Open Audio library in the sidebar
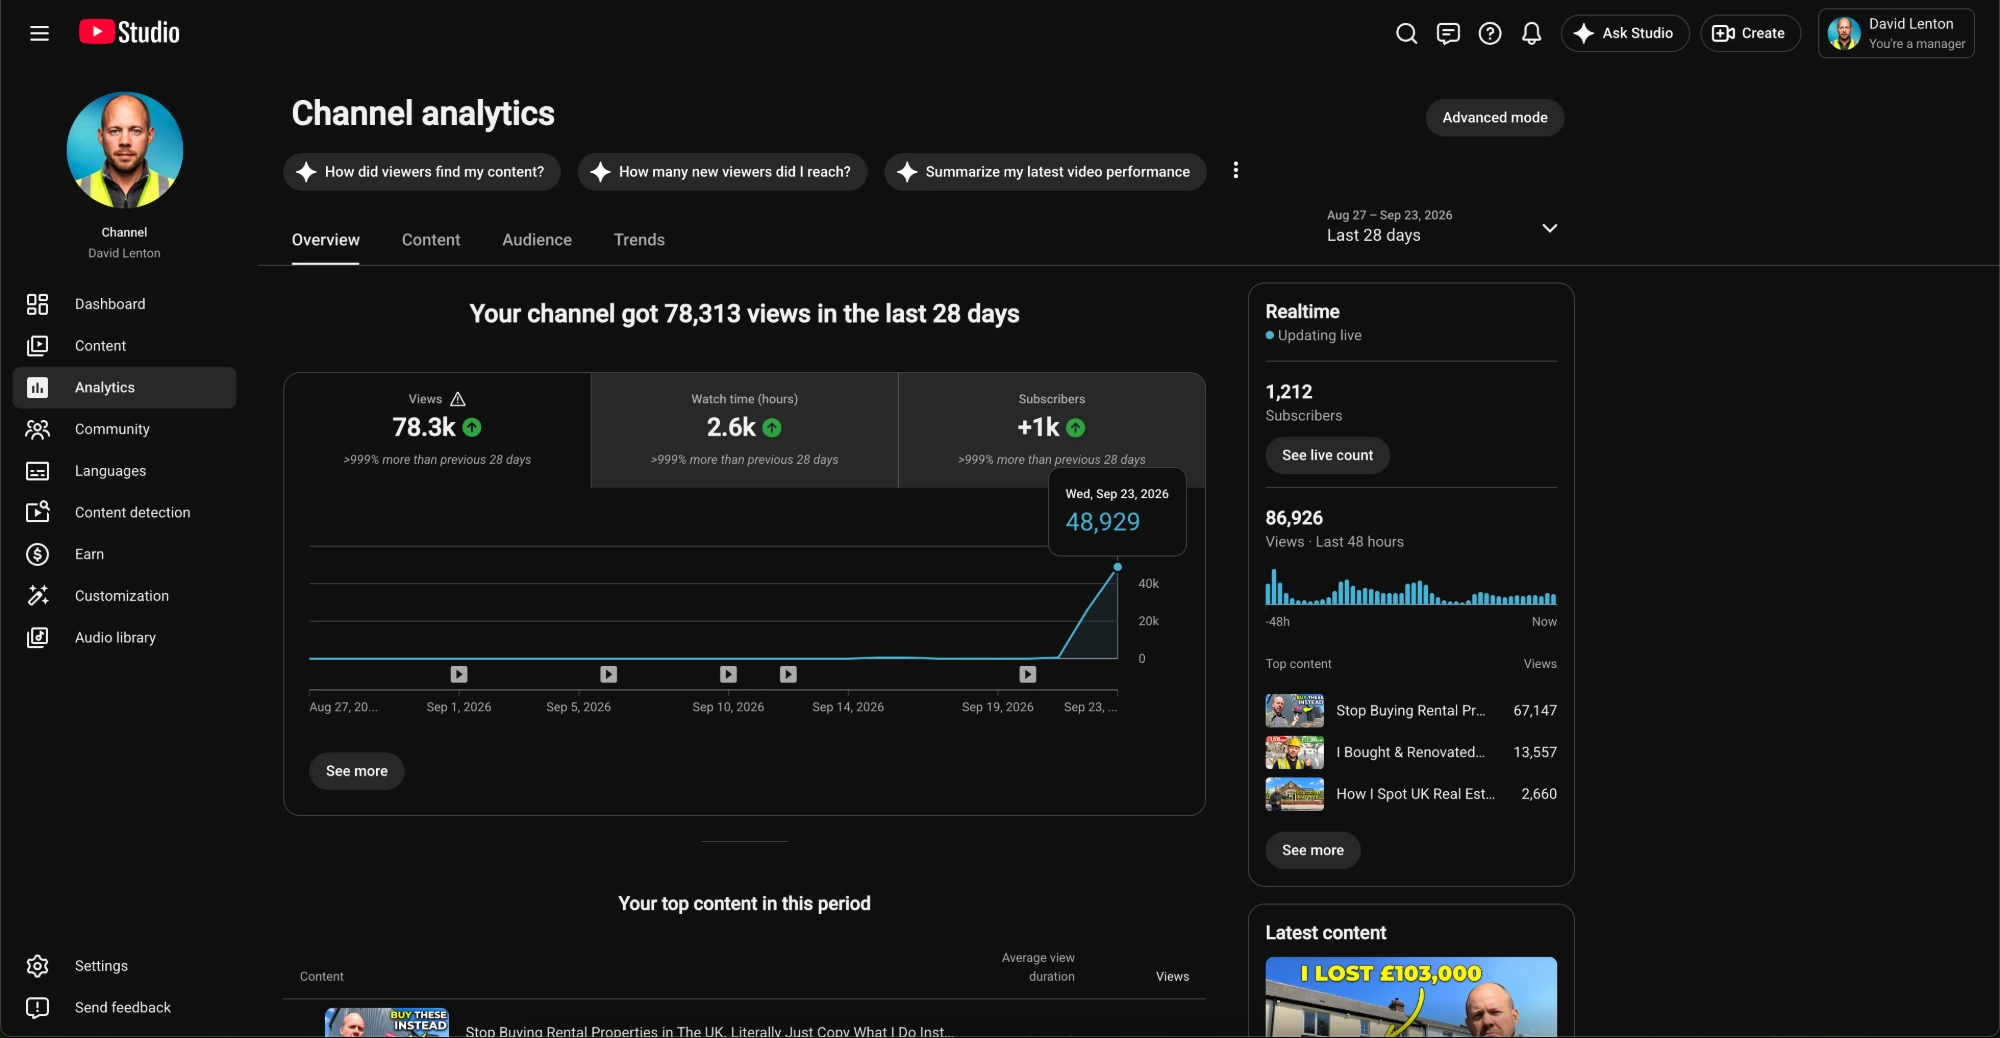The height and width of the screenshot is (1038, 2000). 124,637
